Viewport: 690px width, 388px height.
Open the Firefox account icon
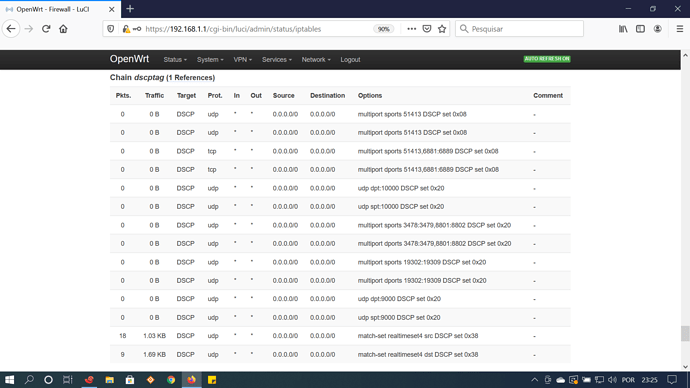pyautogui.click(x=657, y=29)
